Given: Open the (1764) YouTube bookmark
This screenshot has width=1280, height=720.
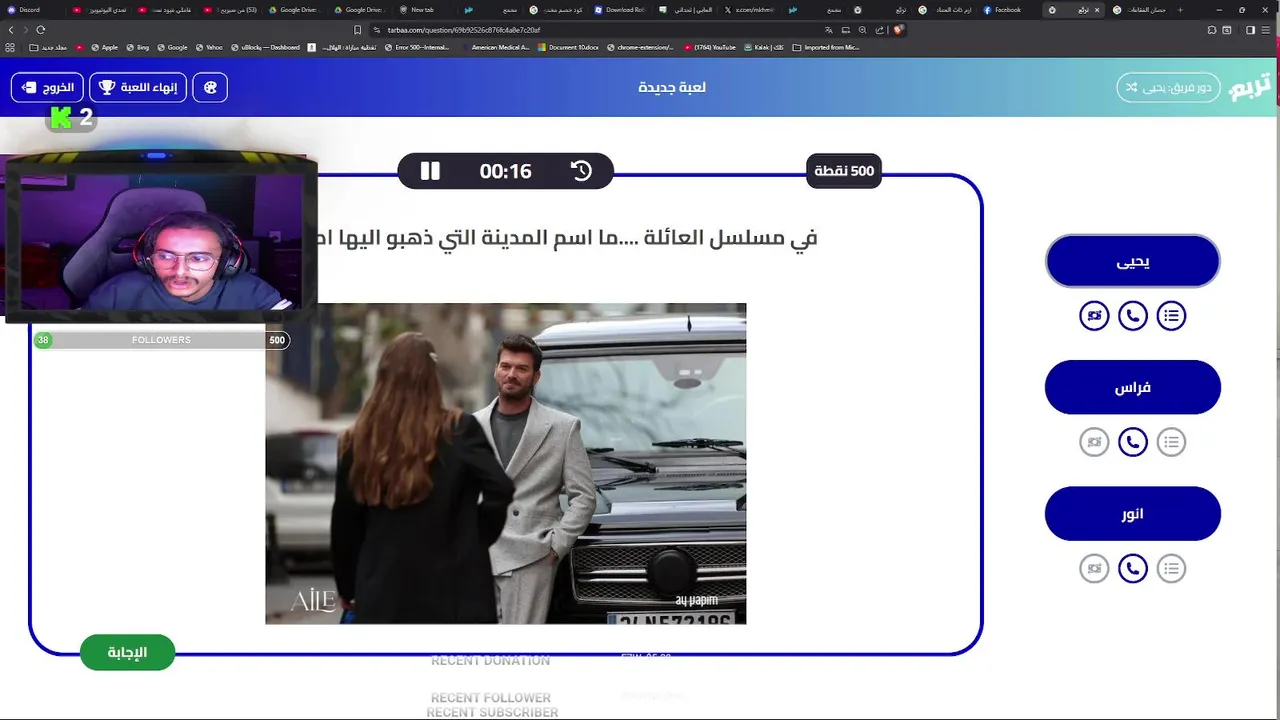Looking at the screenshot, I should 710,47.
